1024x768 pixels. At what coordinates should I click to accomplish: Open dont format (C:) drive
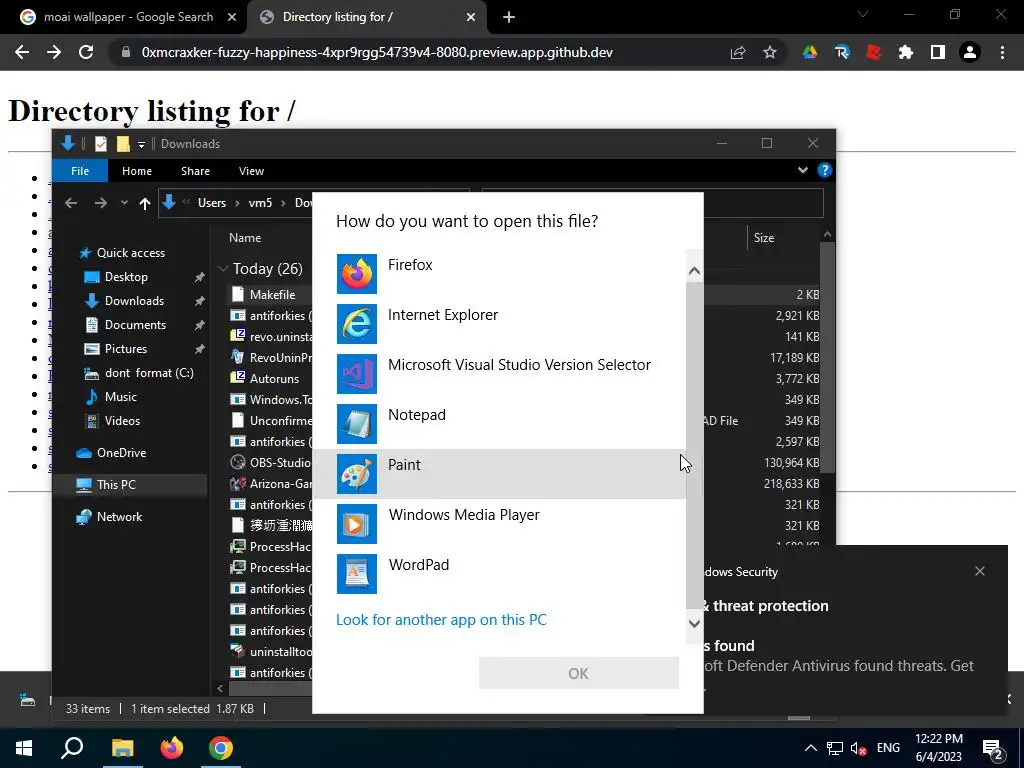[x=149, y=373]
